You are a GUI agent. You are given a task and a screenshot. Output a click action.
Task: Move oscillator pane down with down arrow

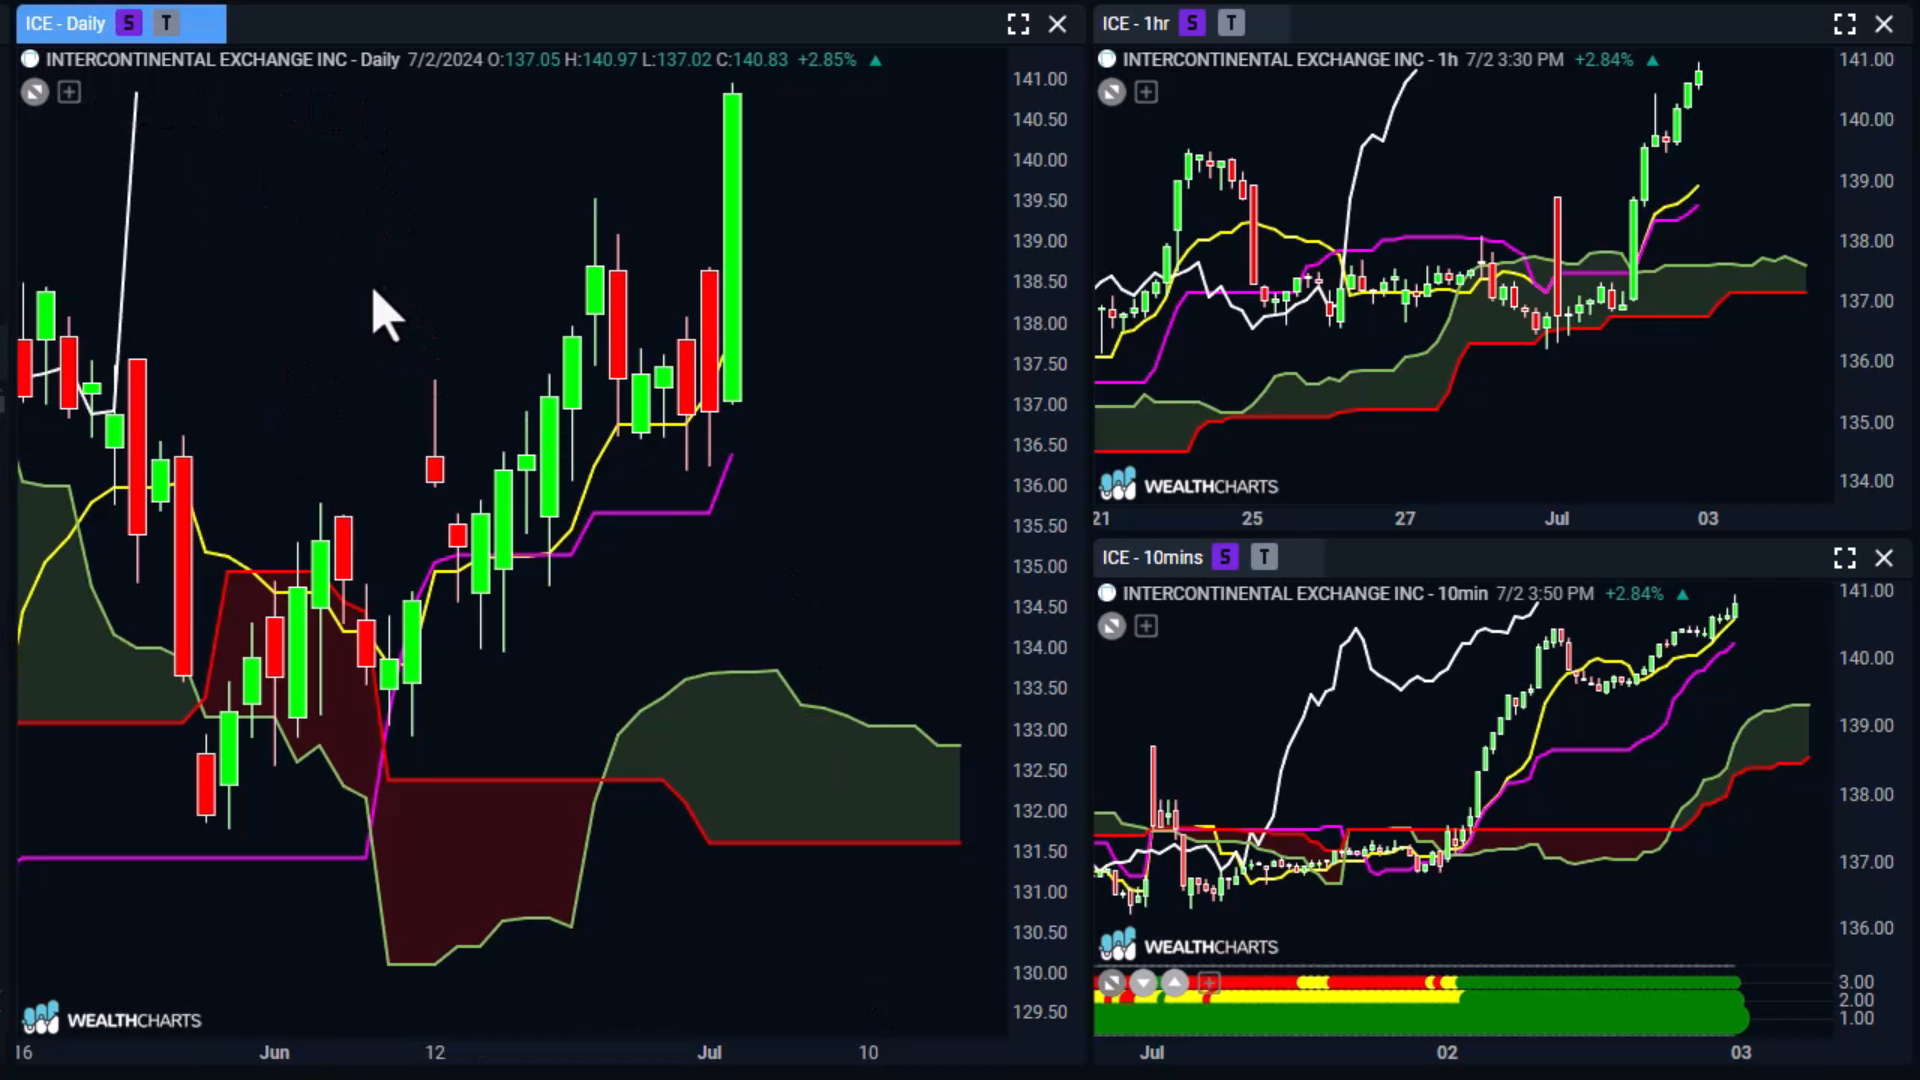[x=1143, y=983]
